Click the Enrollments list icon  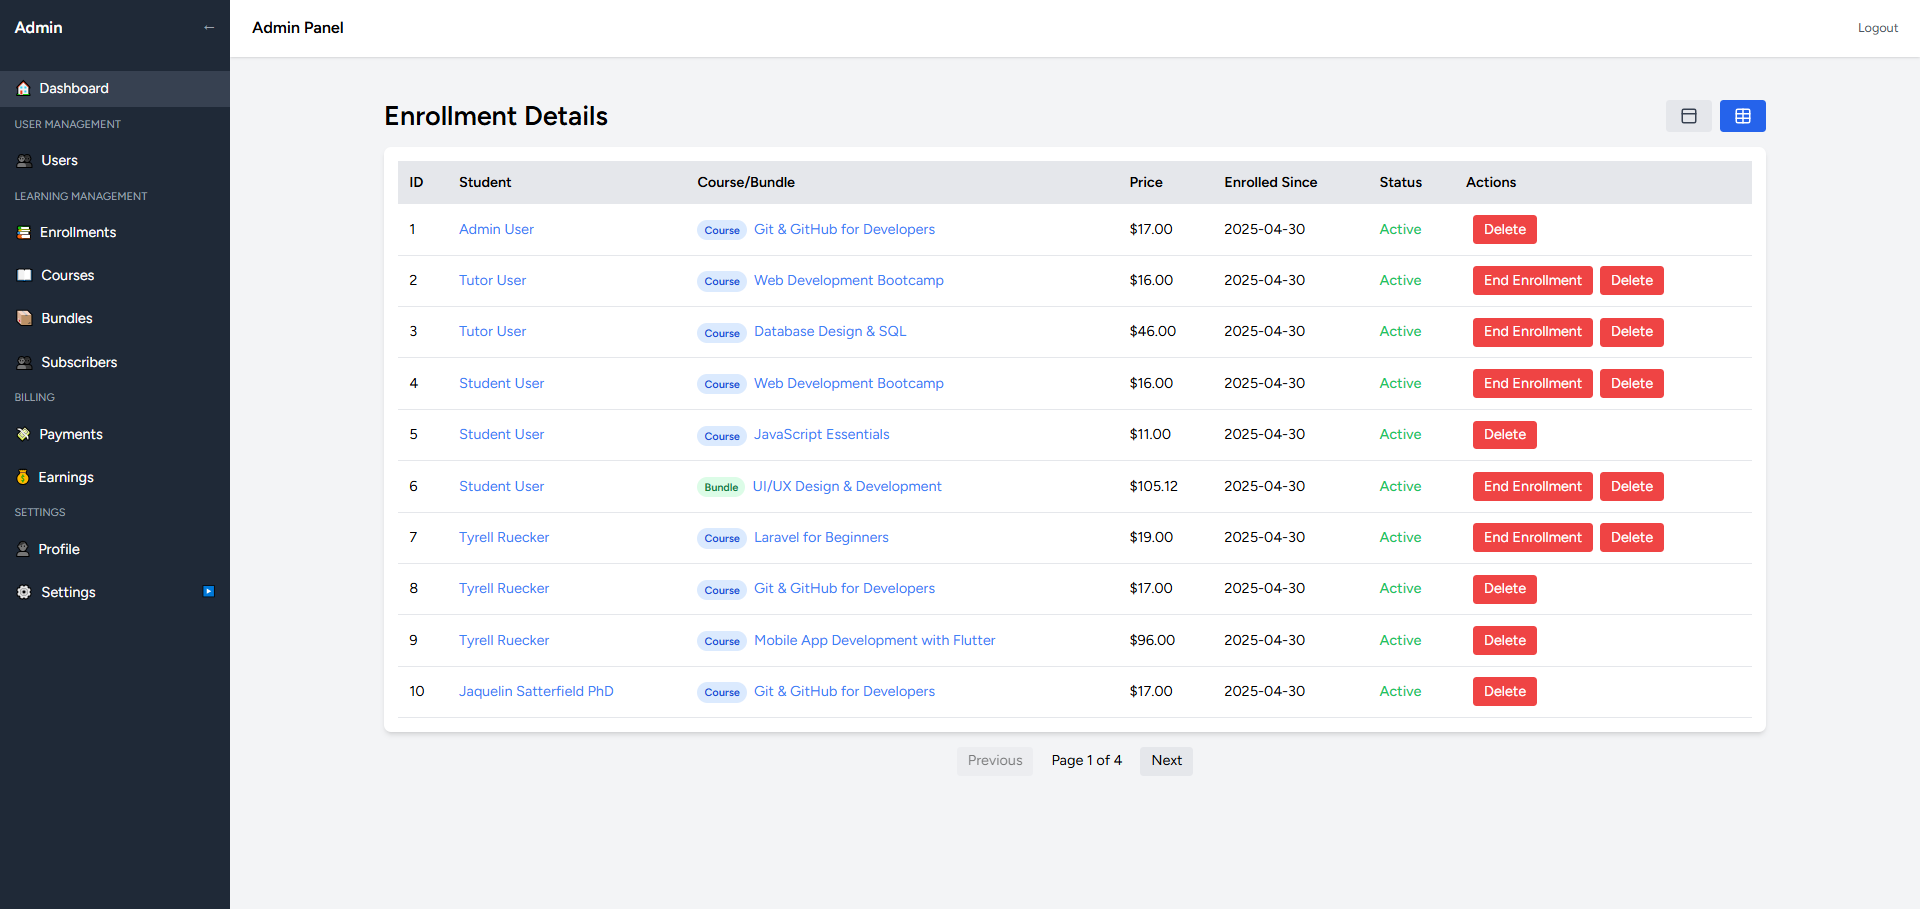tap(24, 233)
